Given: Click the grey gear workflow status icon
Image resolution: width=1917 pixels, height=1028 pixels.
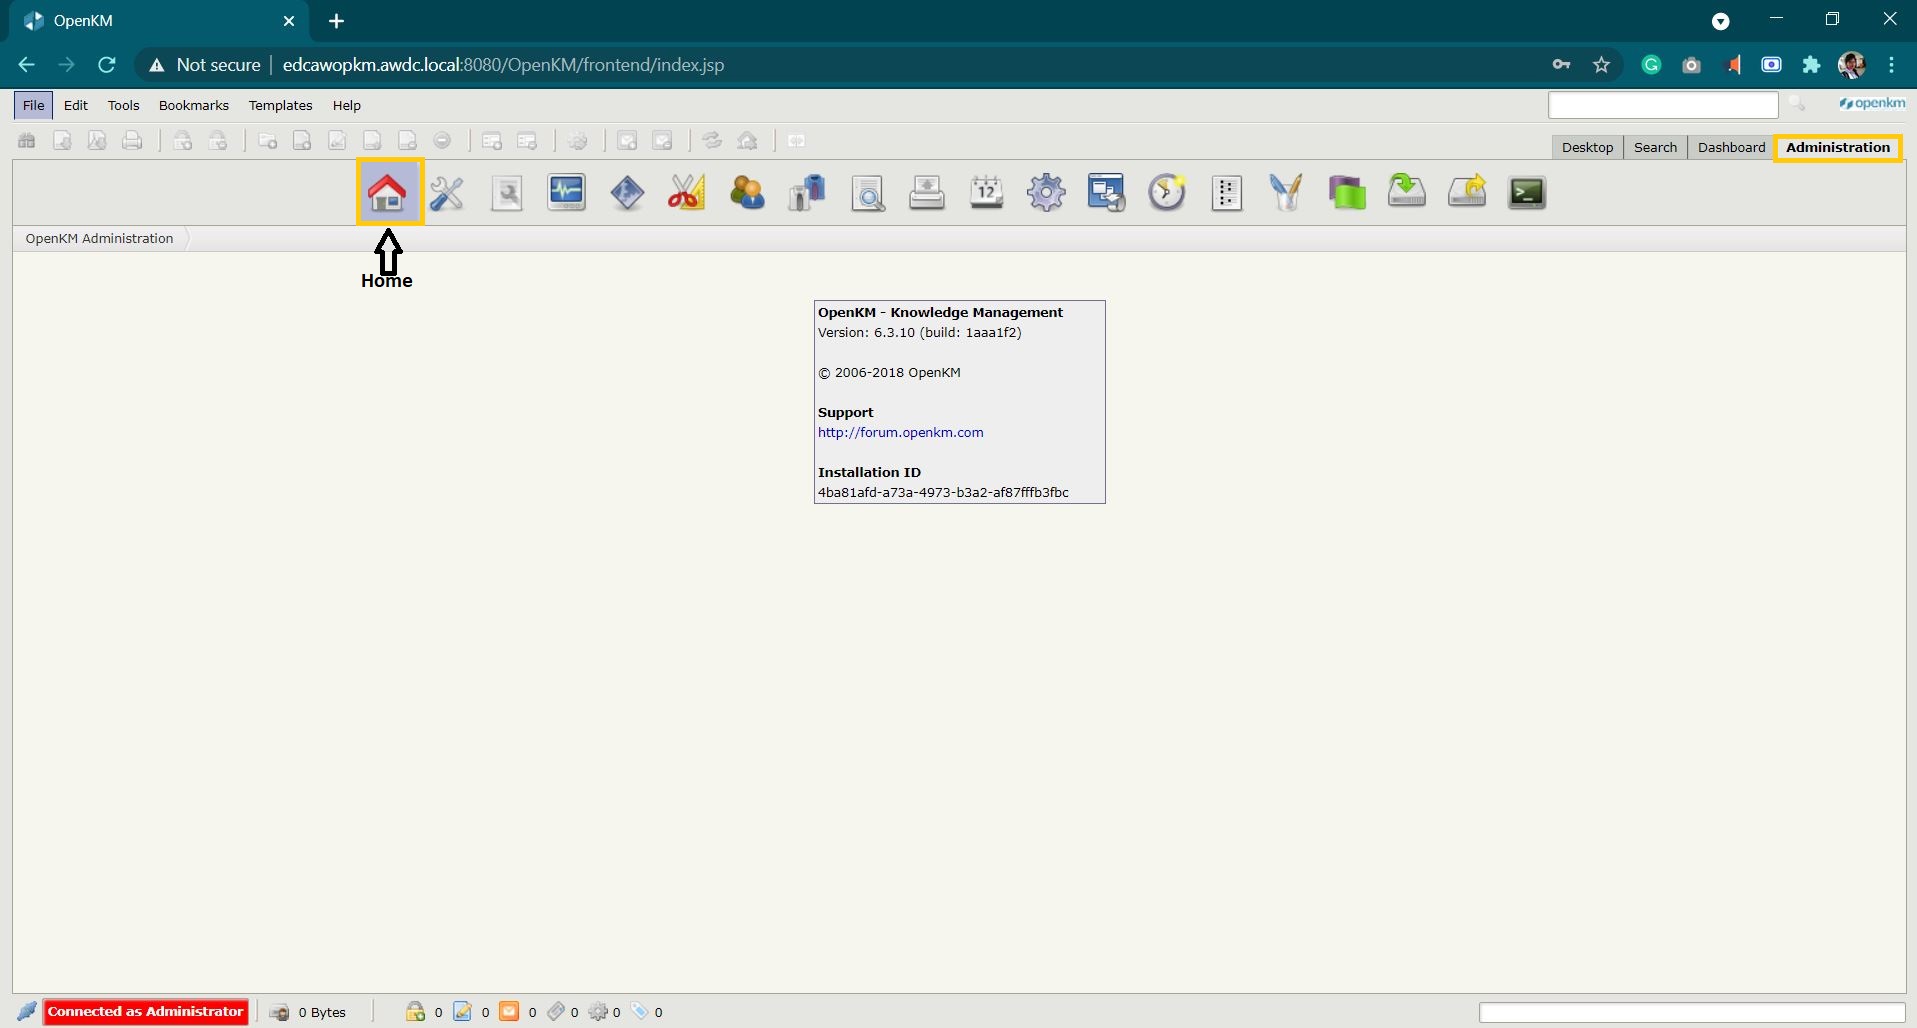Looking at the screenshot, I should pos(598,1012).
